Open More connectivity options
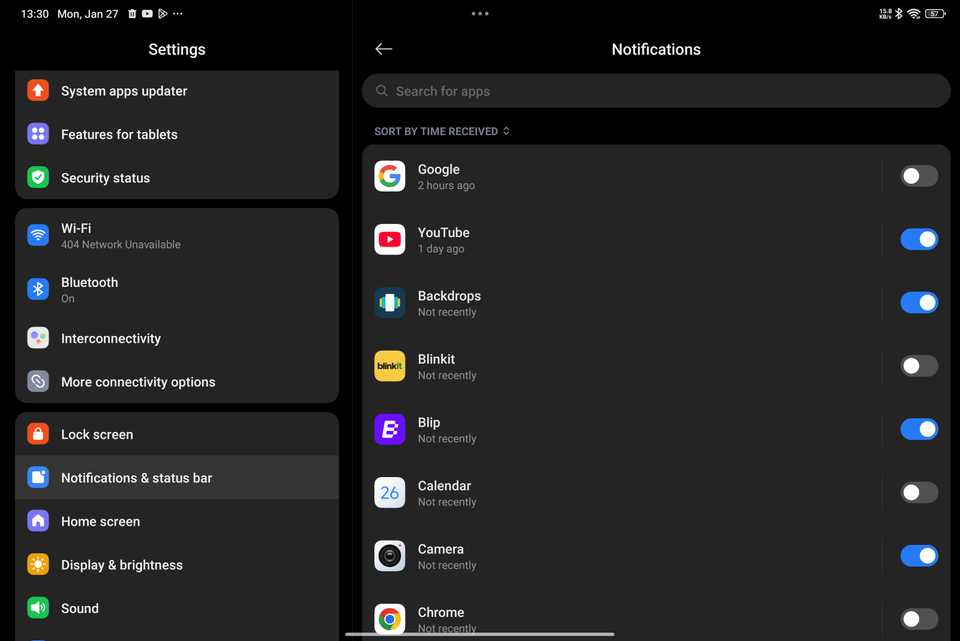The image size is (960, 641). point(177,381)
